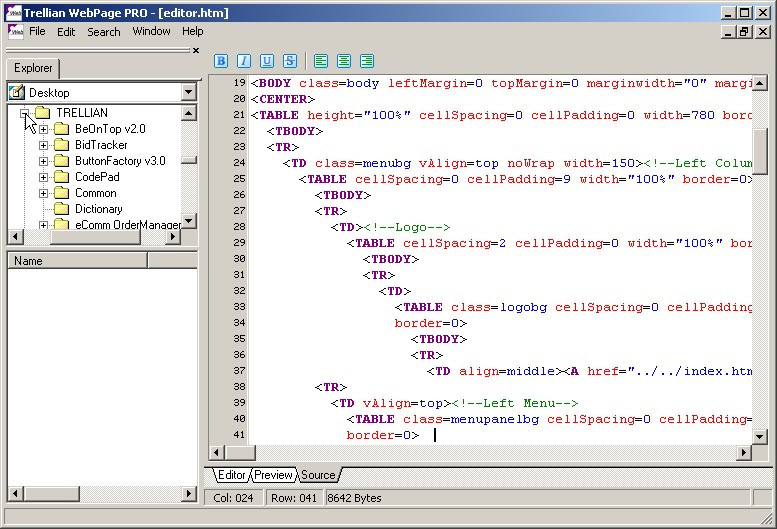Screen dimensions: 777x529
Task: Click the code editor scroll-left arrow
Action: (x=217, y=452)
